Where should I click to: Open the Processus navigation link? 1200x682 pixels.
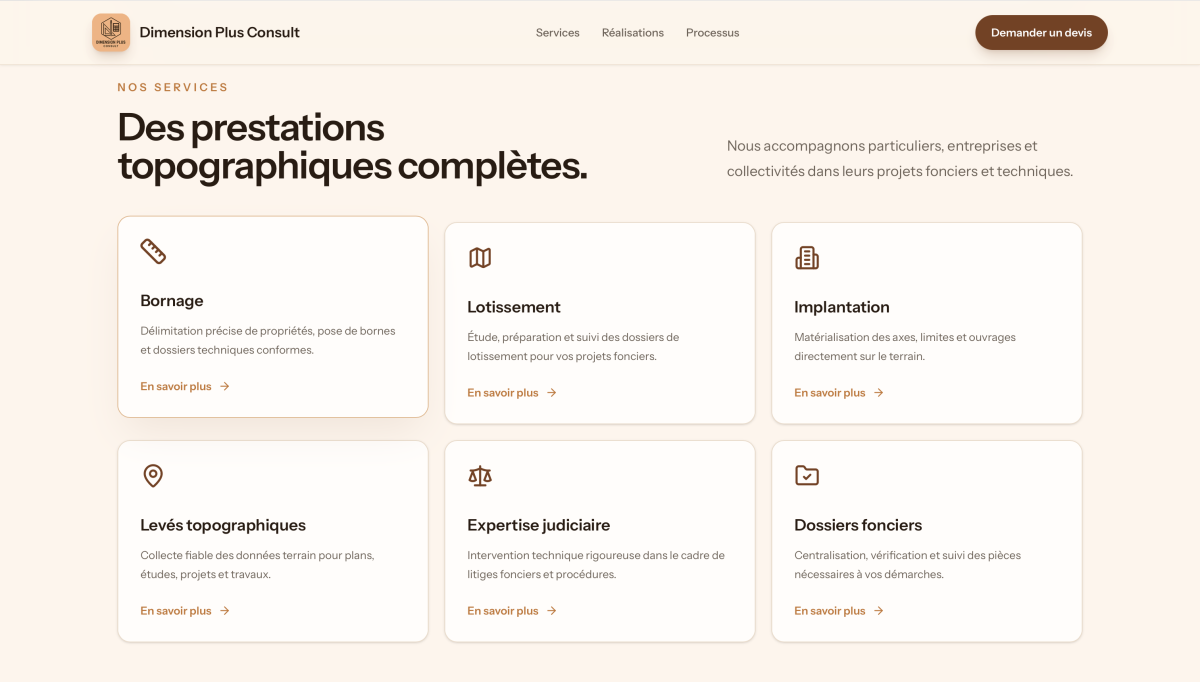713,33
